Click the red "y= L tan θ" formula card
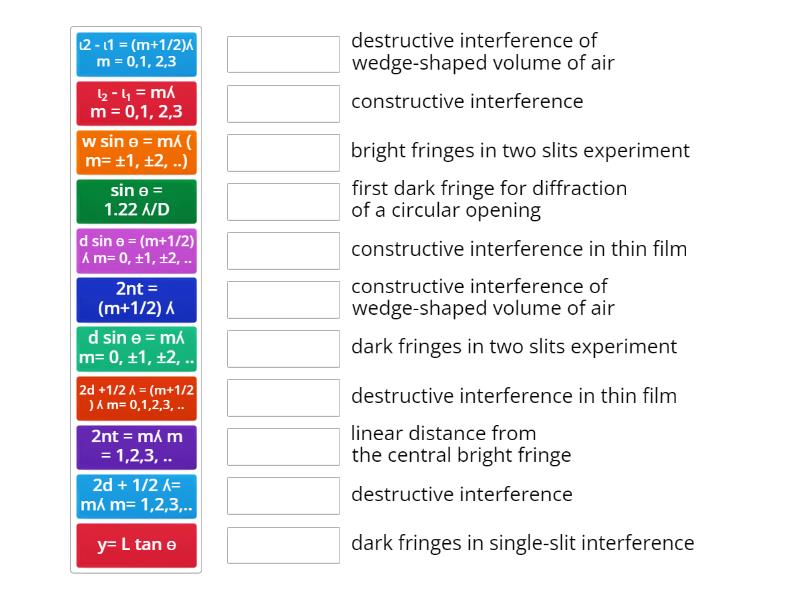This screenshot has width=800, height=600. 136,544
